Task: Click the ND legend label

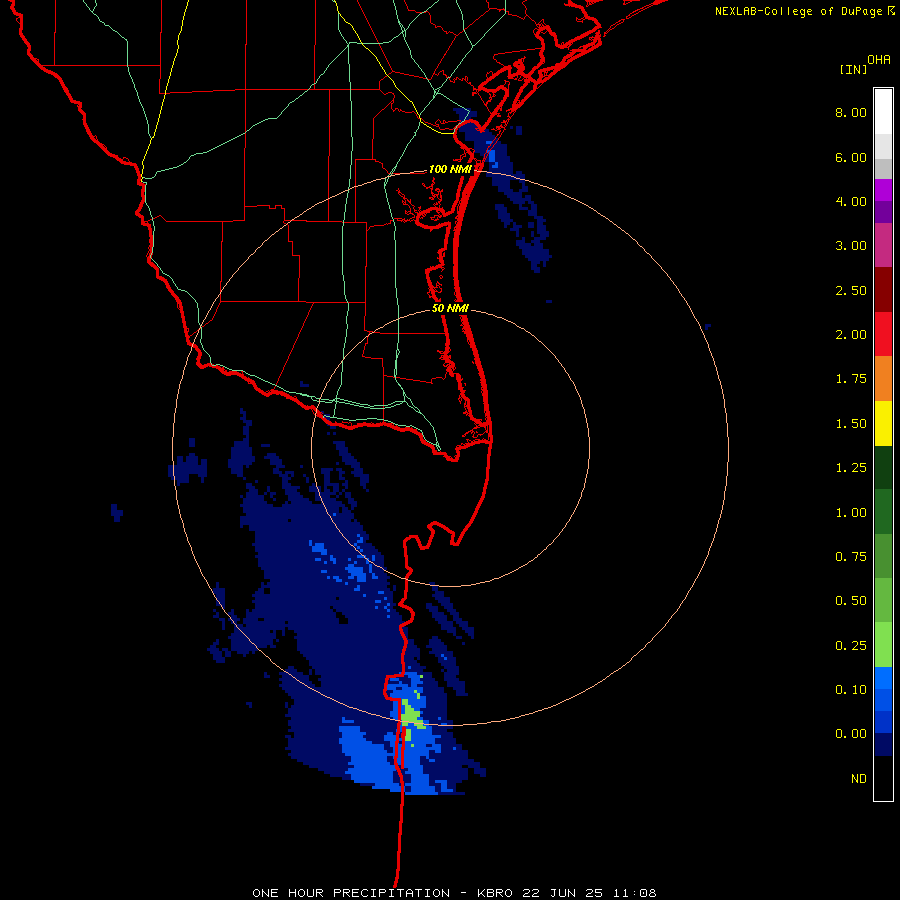Action: (859, 779)
